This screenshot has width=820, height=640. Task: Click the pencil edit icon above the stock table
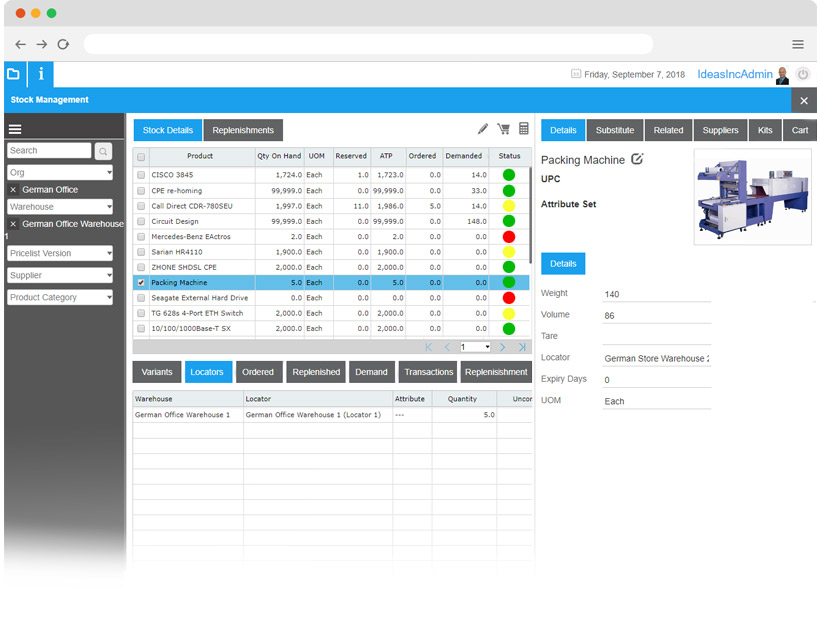click(483, 129)
